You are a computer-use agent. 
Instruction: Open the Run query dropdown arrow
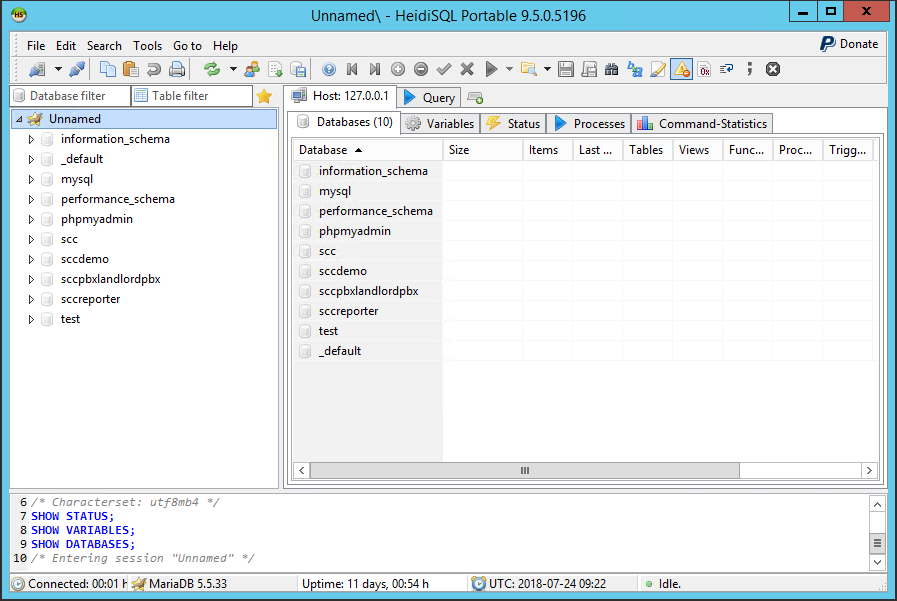tap(509, 70)
